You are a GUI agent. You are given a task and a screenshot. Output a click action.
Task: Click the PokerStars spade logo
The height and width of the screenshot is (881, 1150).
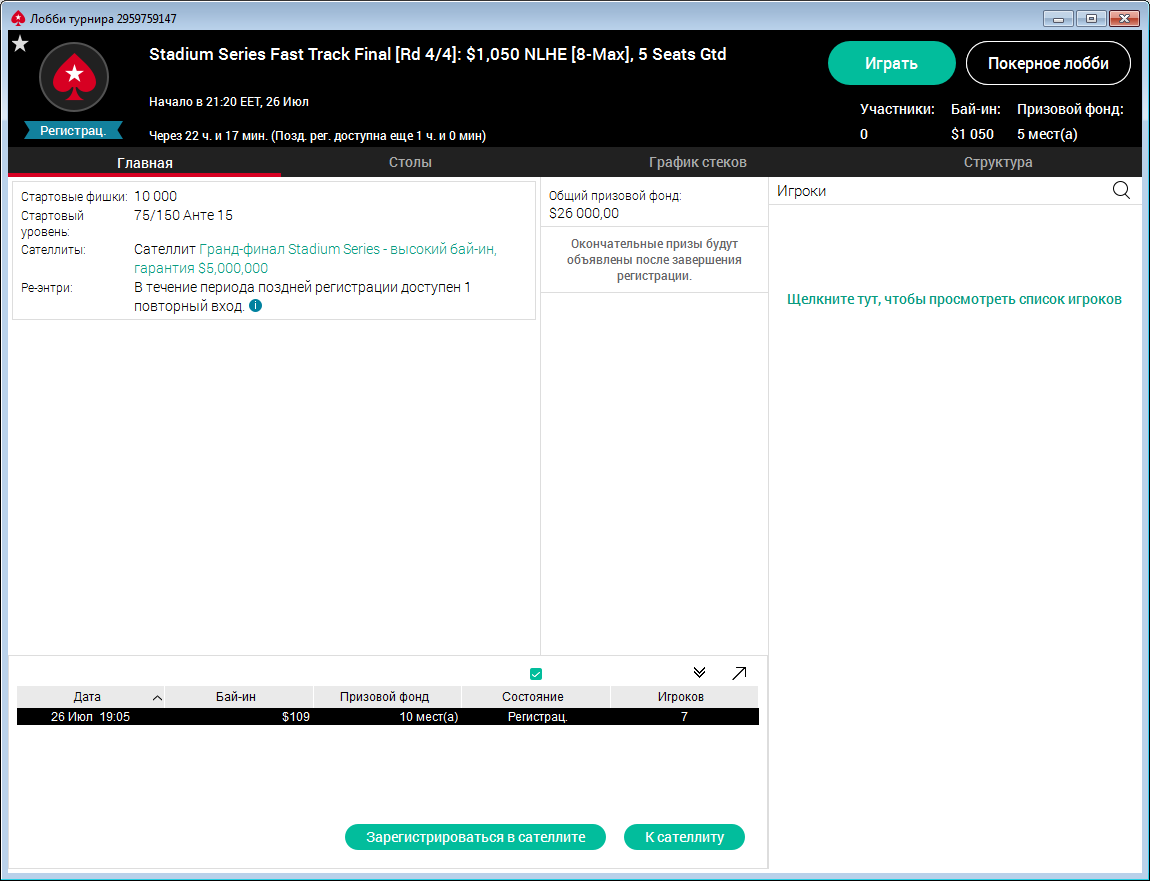pos(73,77)
